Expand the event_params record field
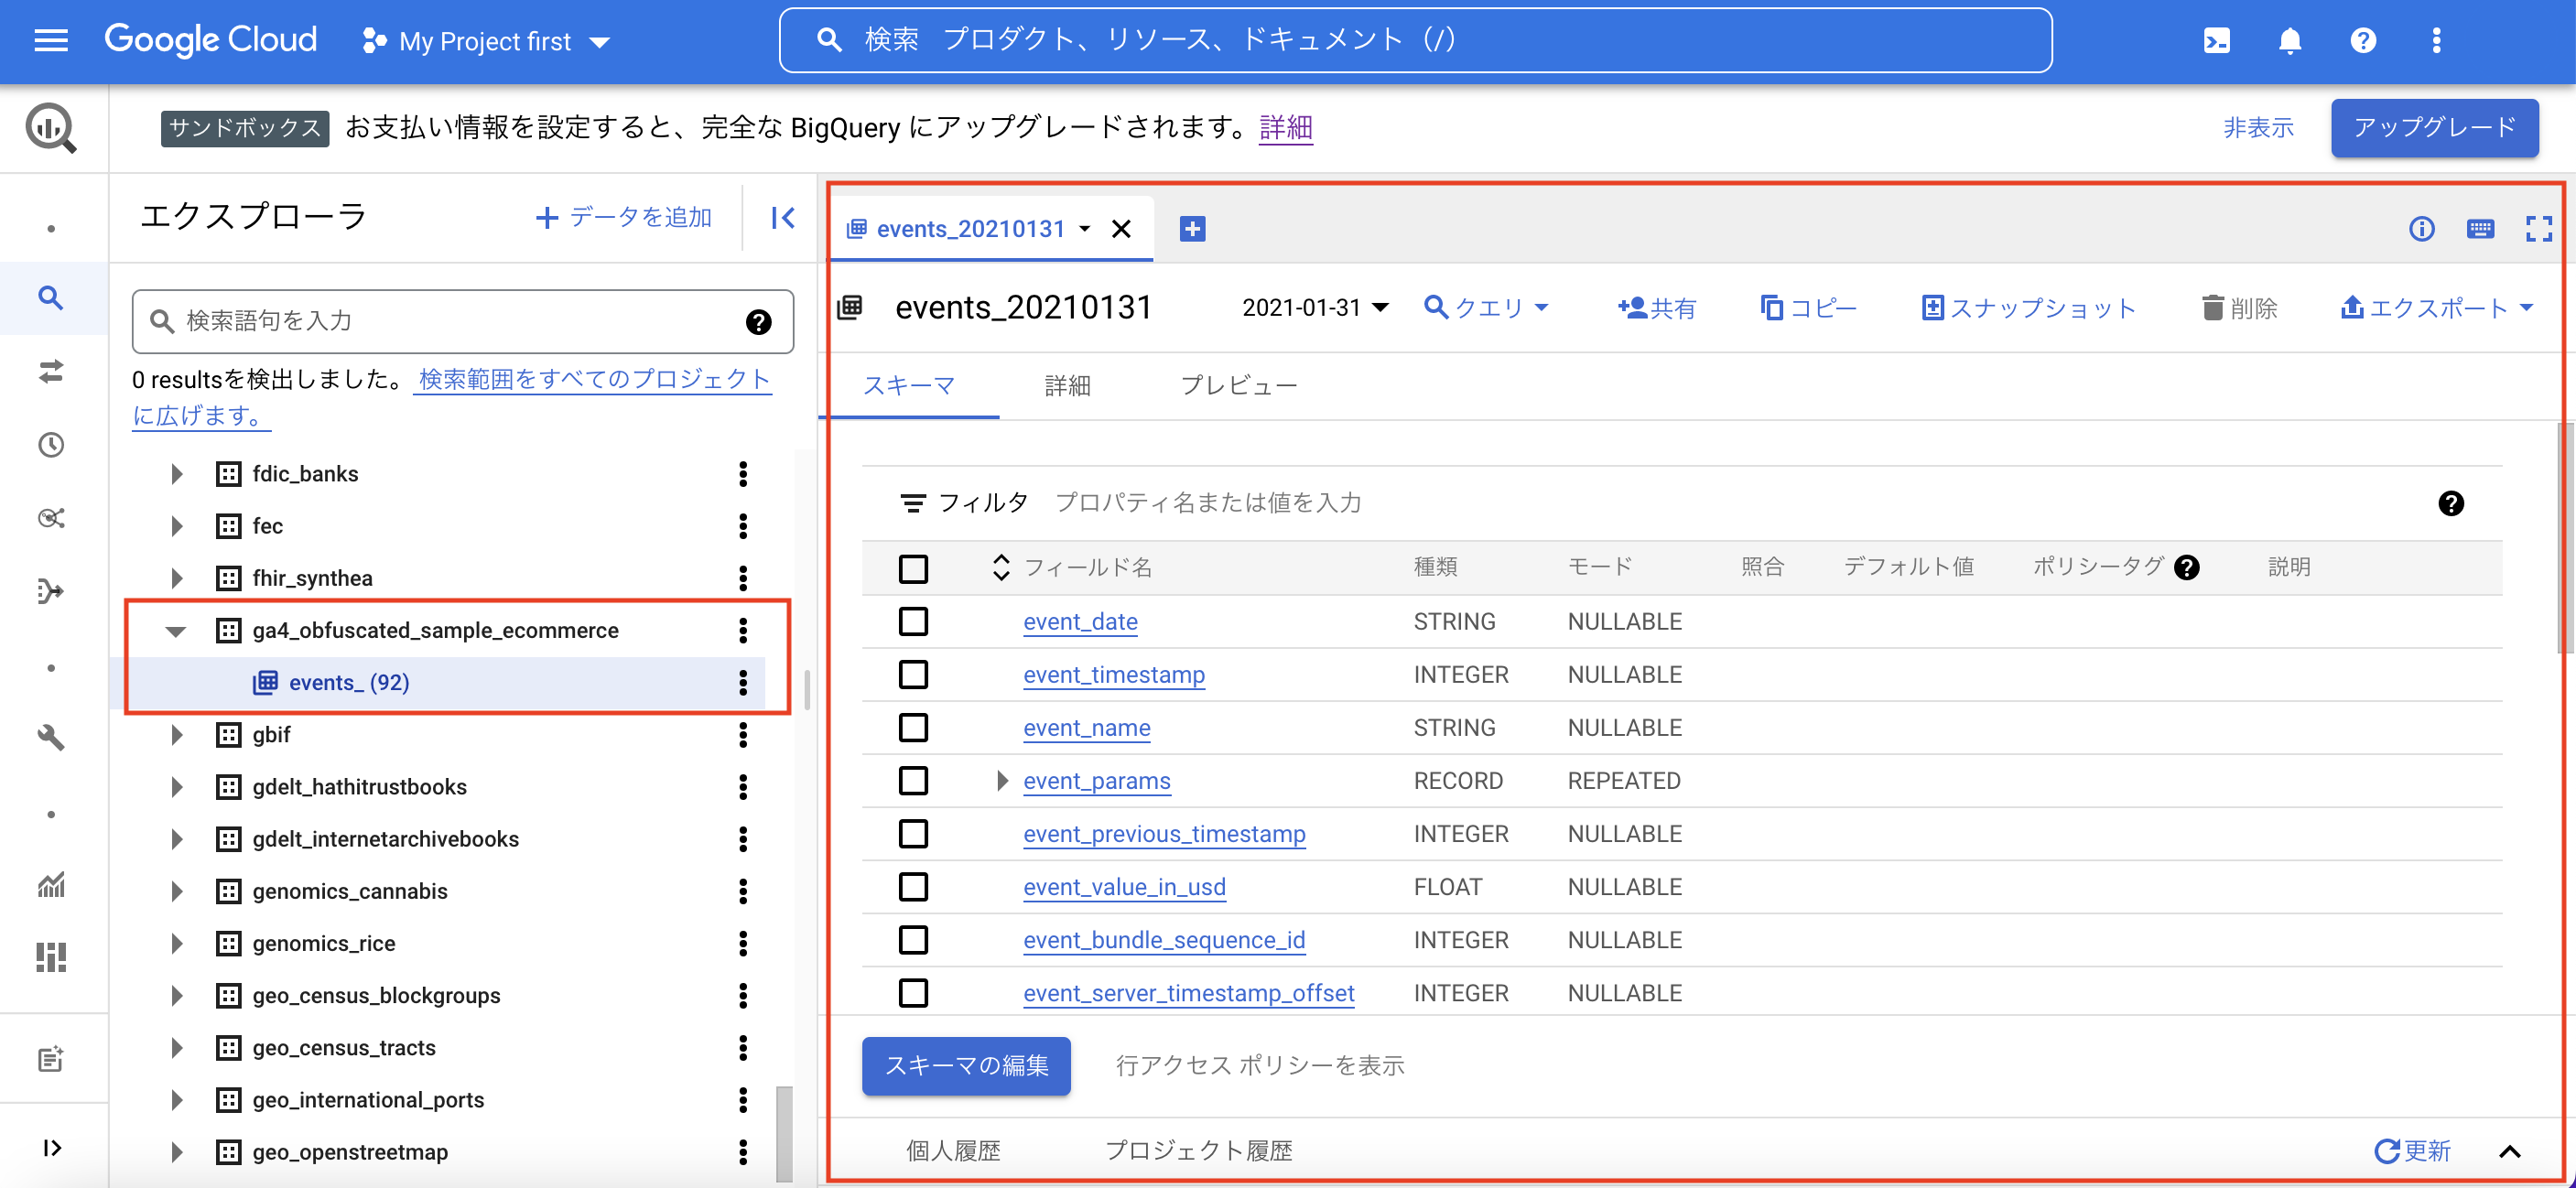The height and width of the screenshot is (1188, 2576). click(x=1001, y=780)
